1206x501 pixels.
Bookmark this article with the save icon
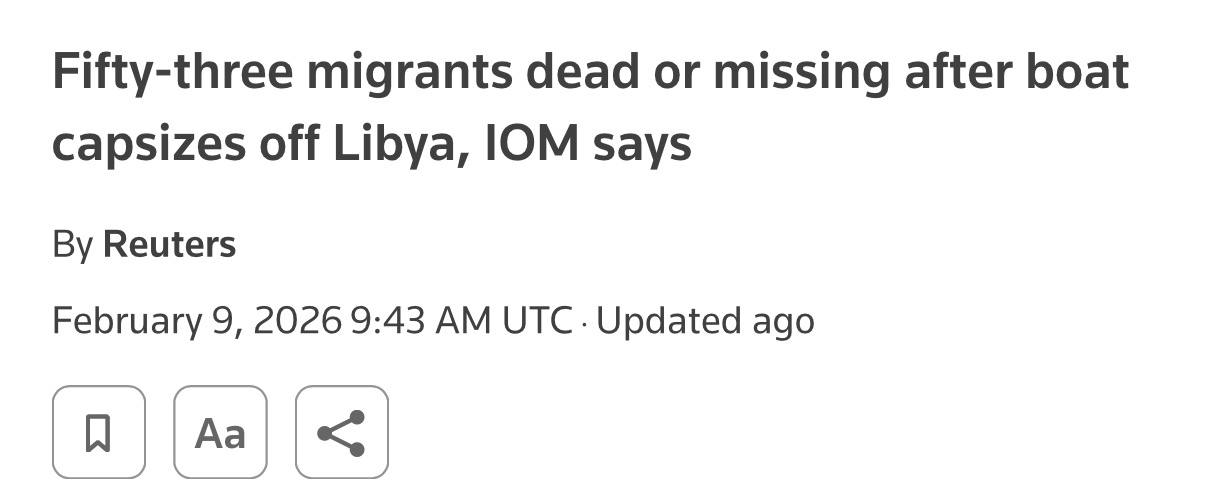(x=98, y=432)
